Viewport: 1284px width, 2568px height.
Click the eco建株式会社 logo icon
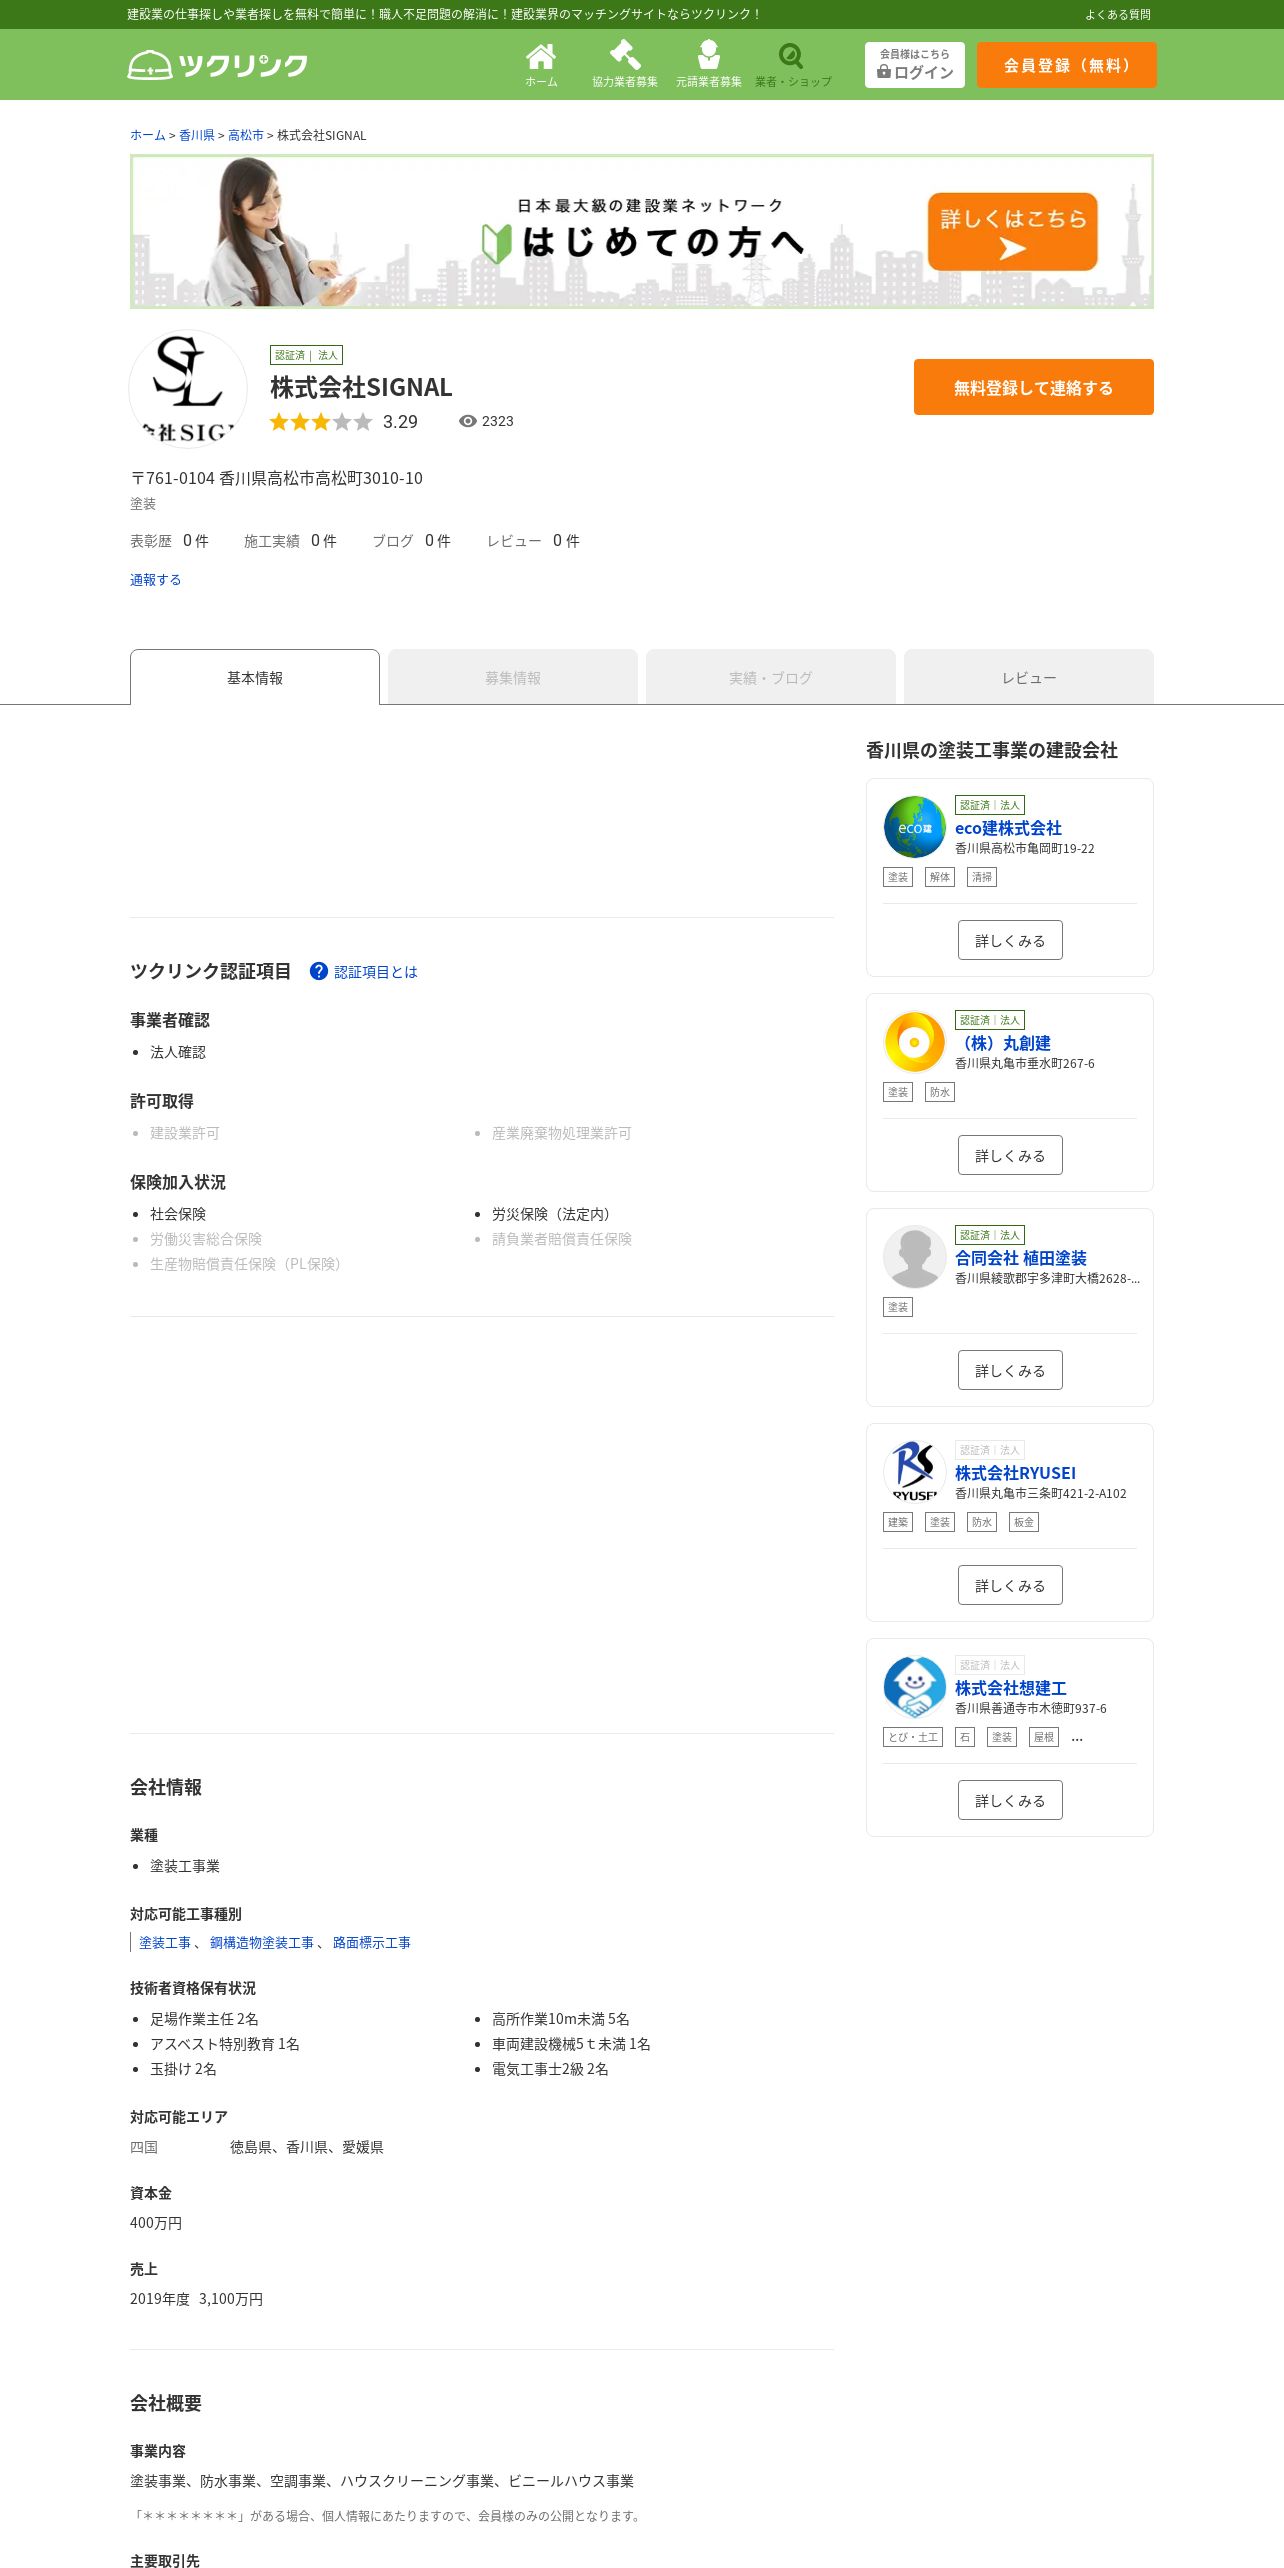click(x=915, y=827)
